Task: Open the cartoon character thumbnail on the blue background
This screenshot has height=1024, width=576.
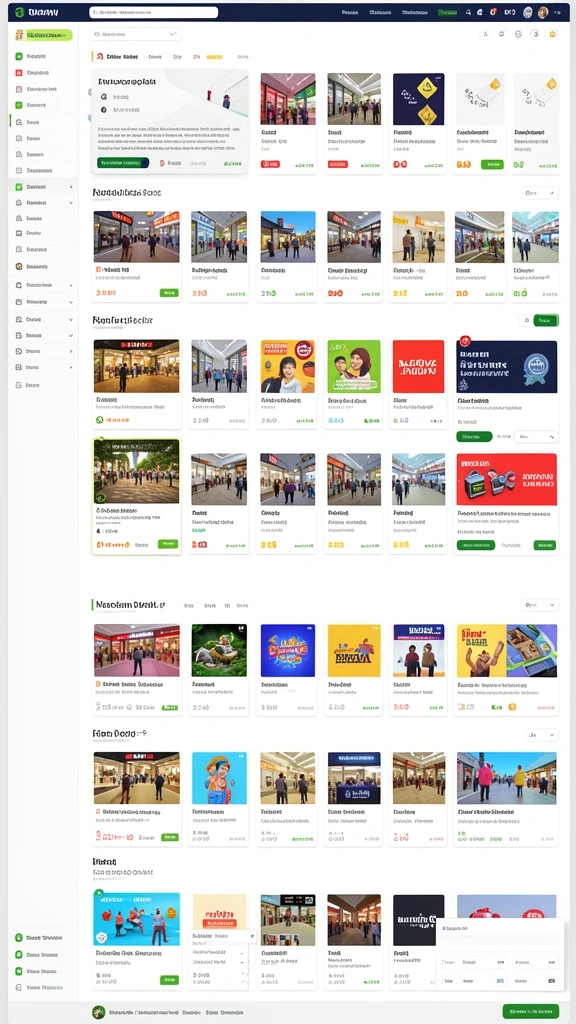Action: [x=219, y=778]
